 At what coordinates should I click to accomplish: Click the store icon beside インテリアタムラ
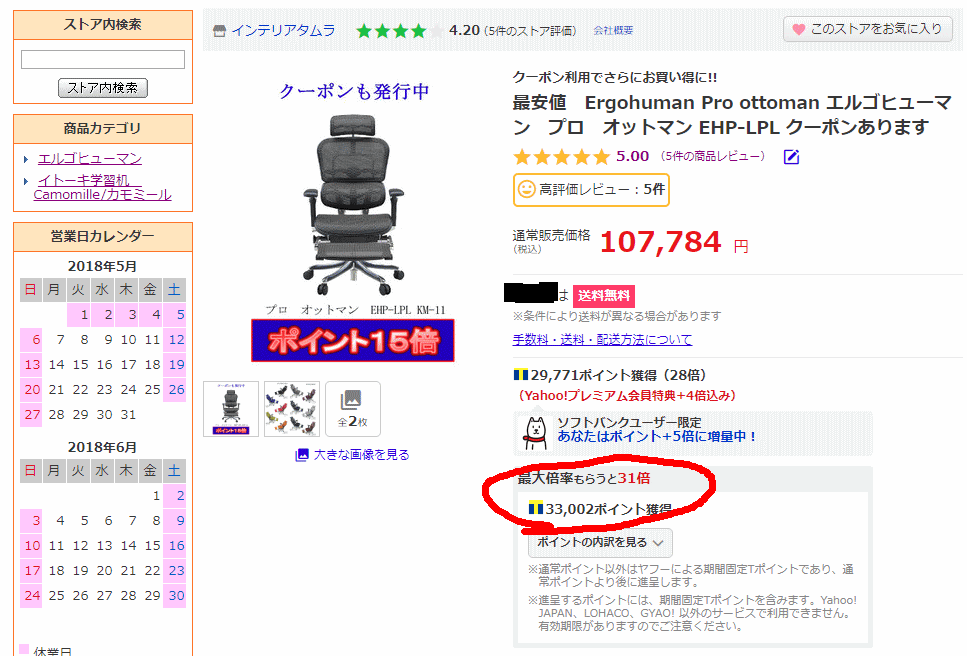point(219,31)
